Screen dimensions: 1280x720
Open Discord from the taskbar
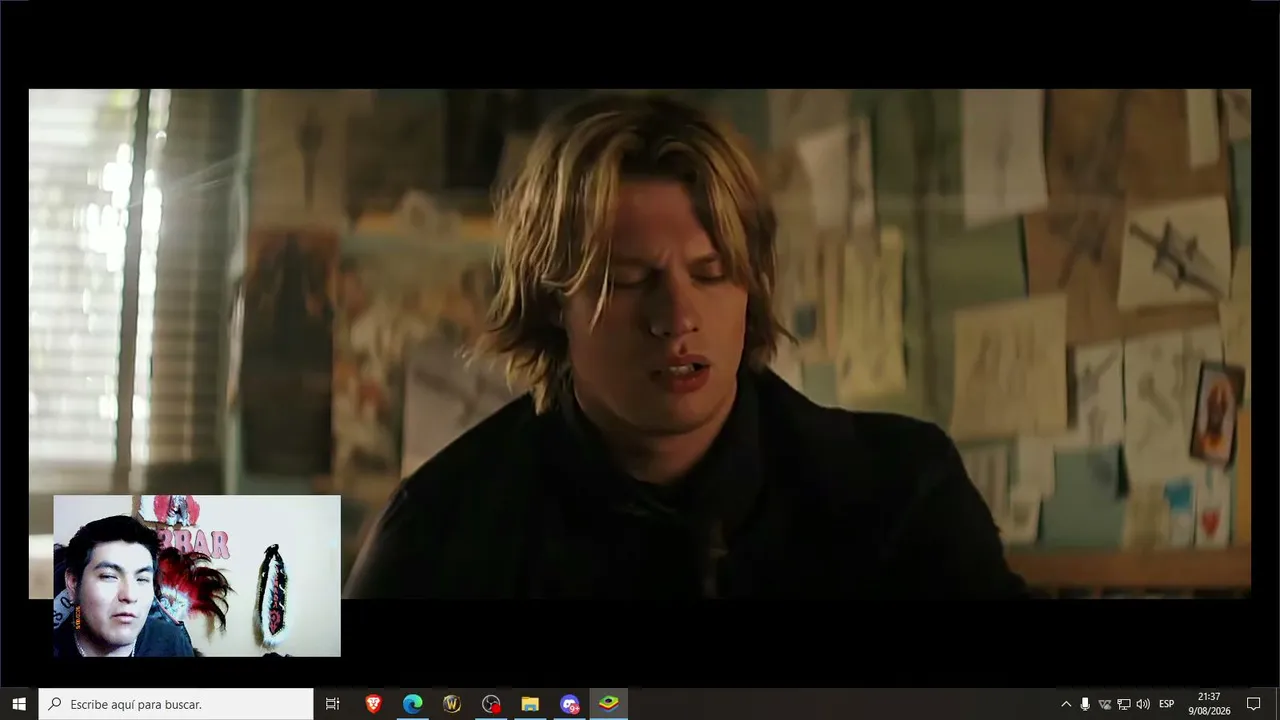tap(569, 704)
